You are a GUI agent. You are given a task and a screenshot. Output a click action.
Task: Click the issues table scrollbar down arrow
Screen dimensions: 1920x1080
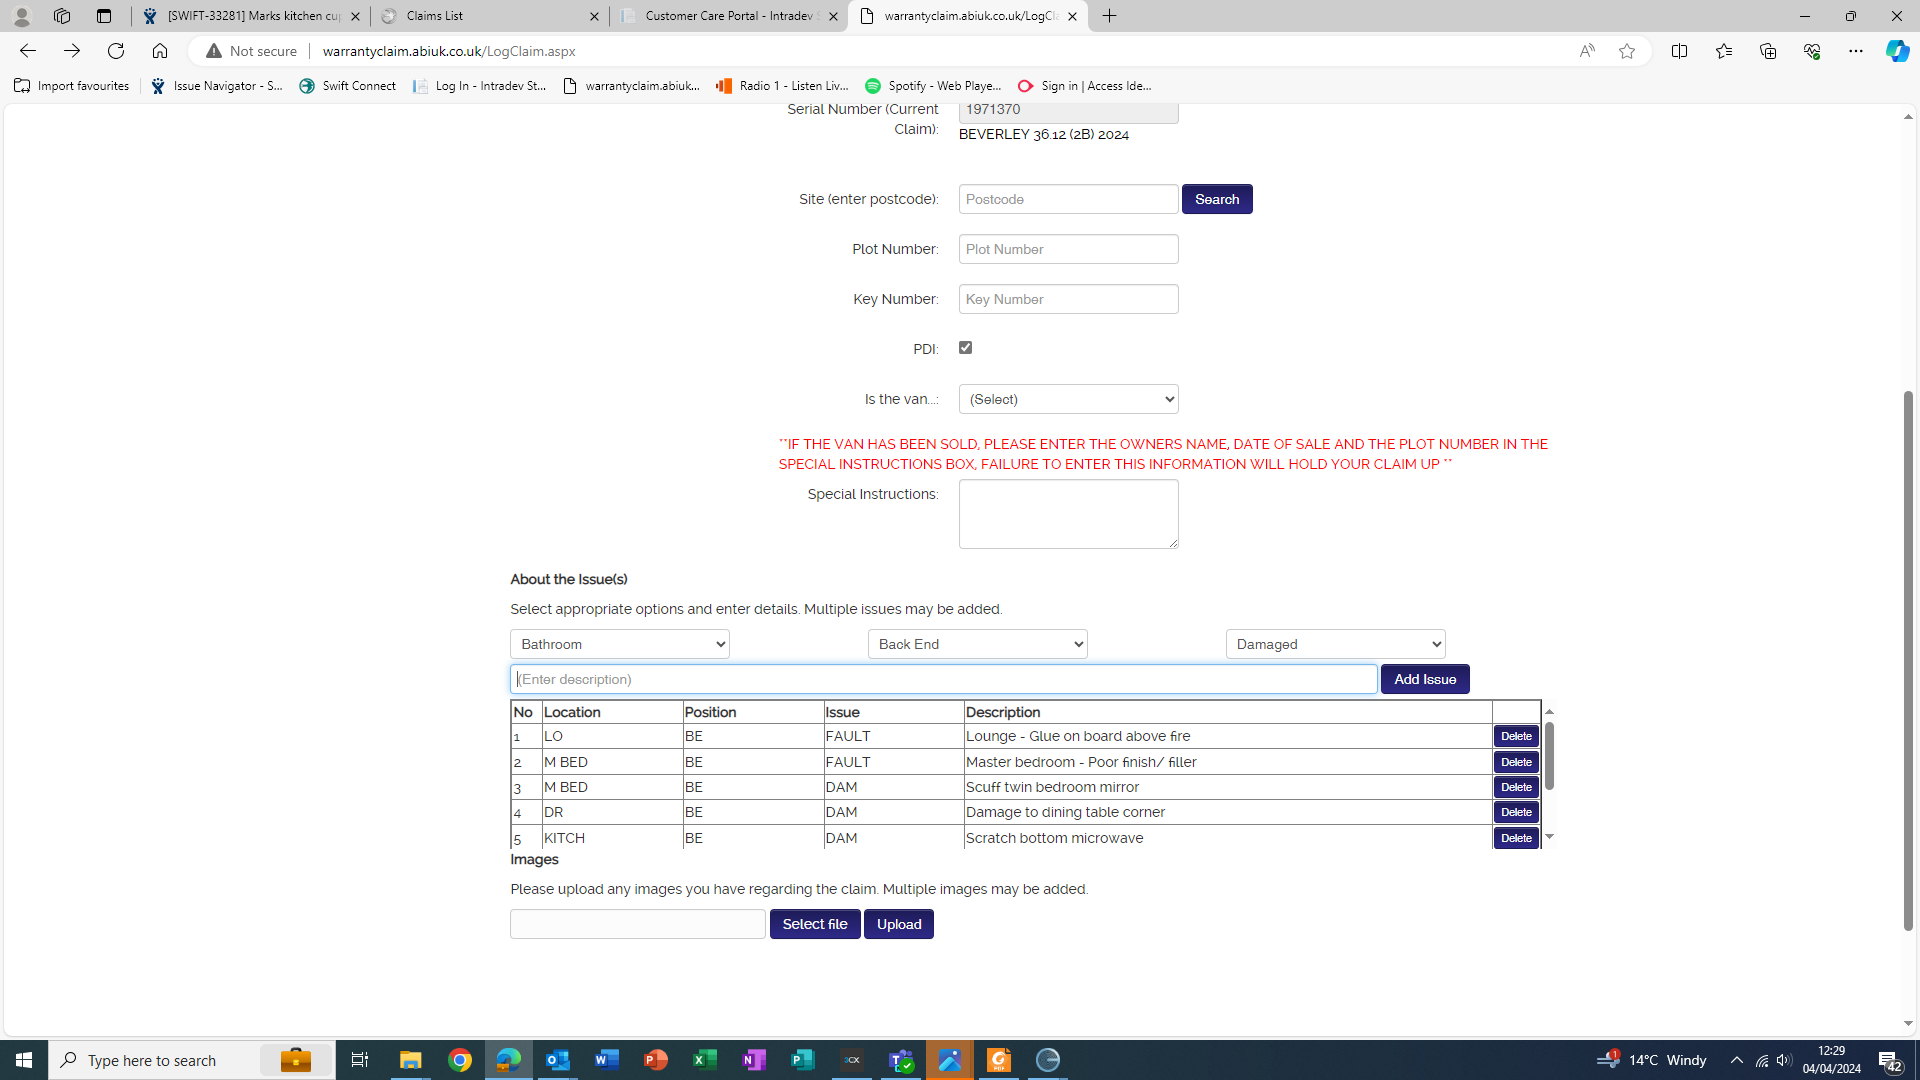pyautogui.click(x=1549, y=836)
